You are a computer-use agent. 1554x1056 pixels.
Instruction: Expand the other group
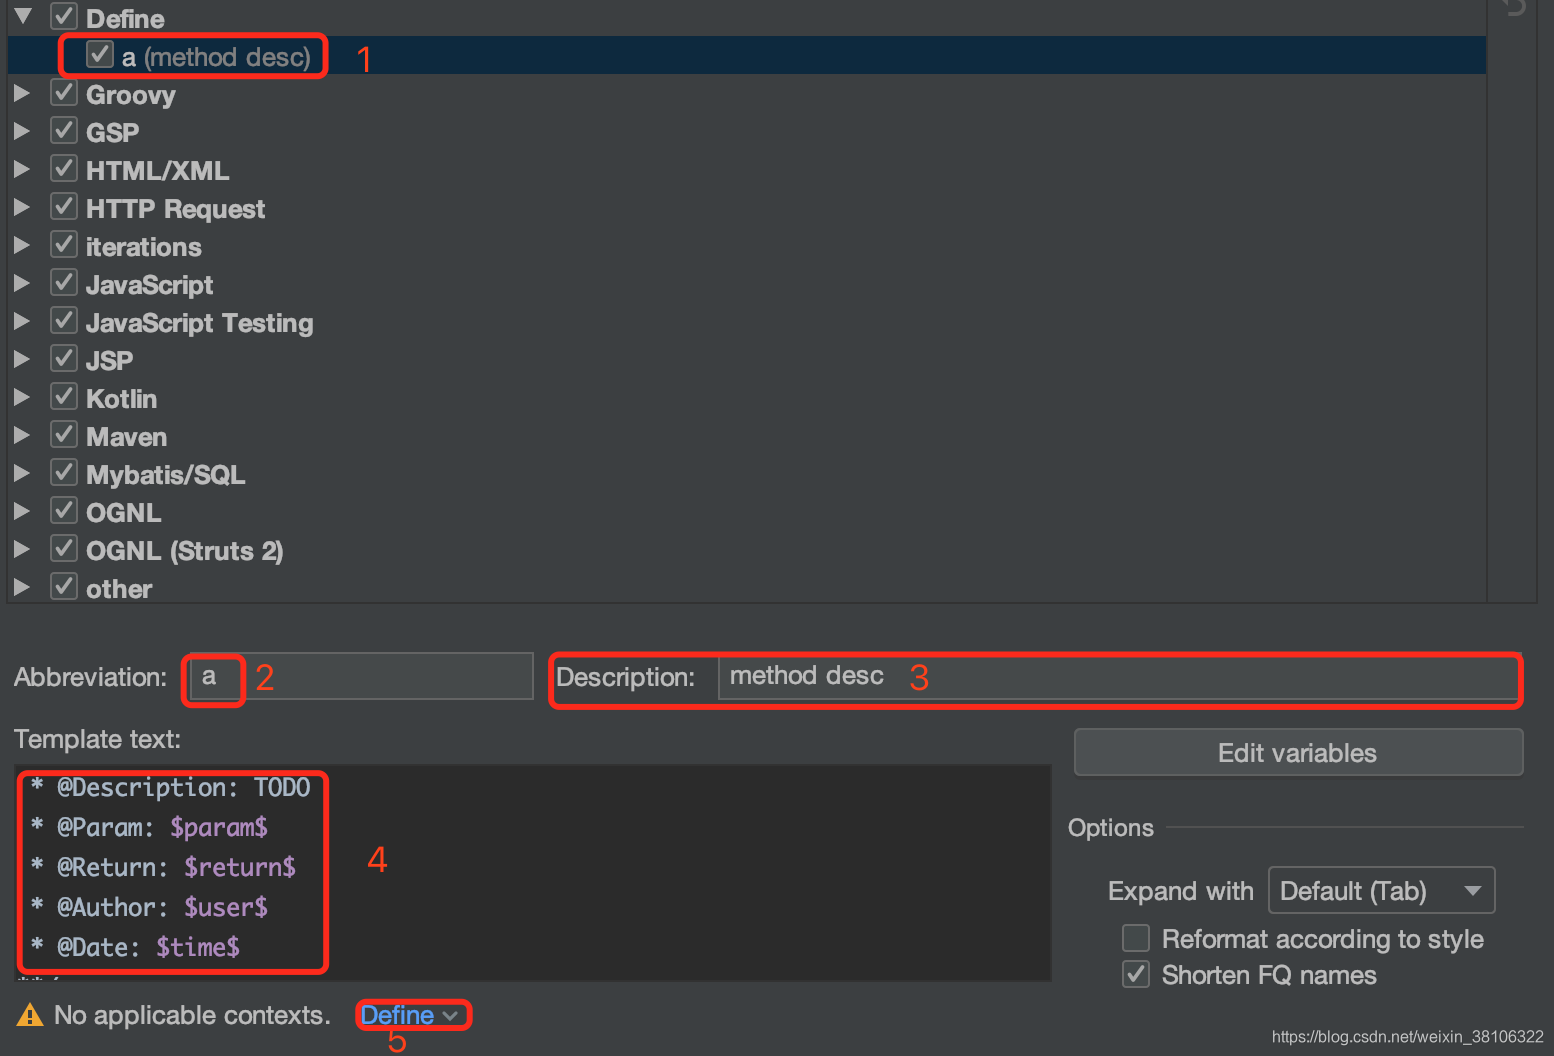(21, 587)
